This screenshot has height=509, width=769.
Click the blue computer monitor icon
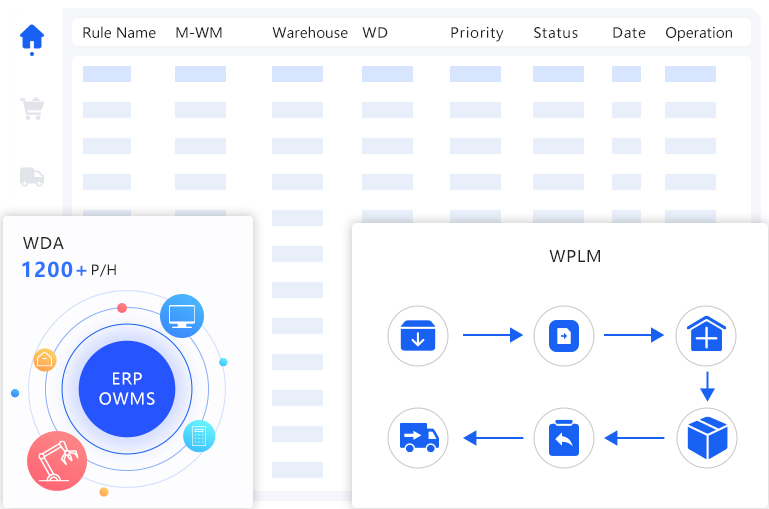click(x=182, y=316)
